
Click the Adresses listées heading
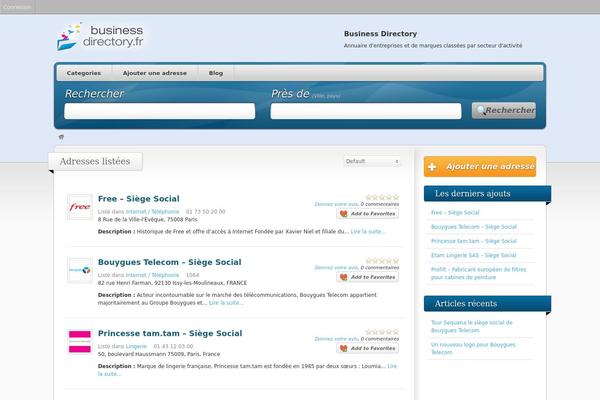coord(95,162)
